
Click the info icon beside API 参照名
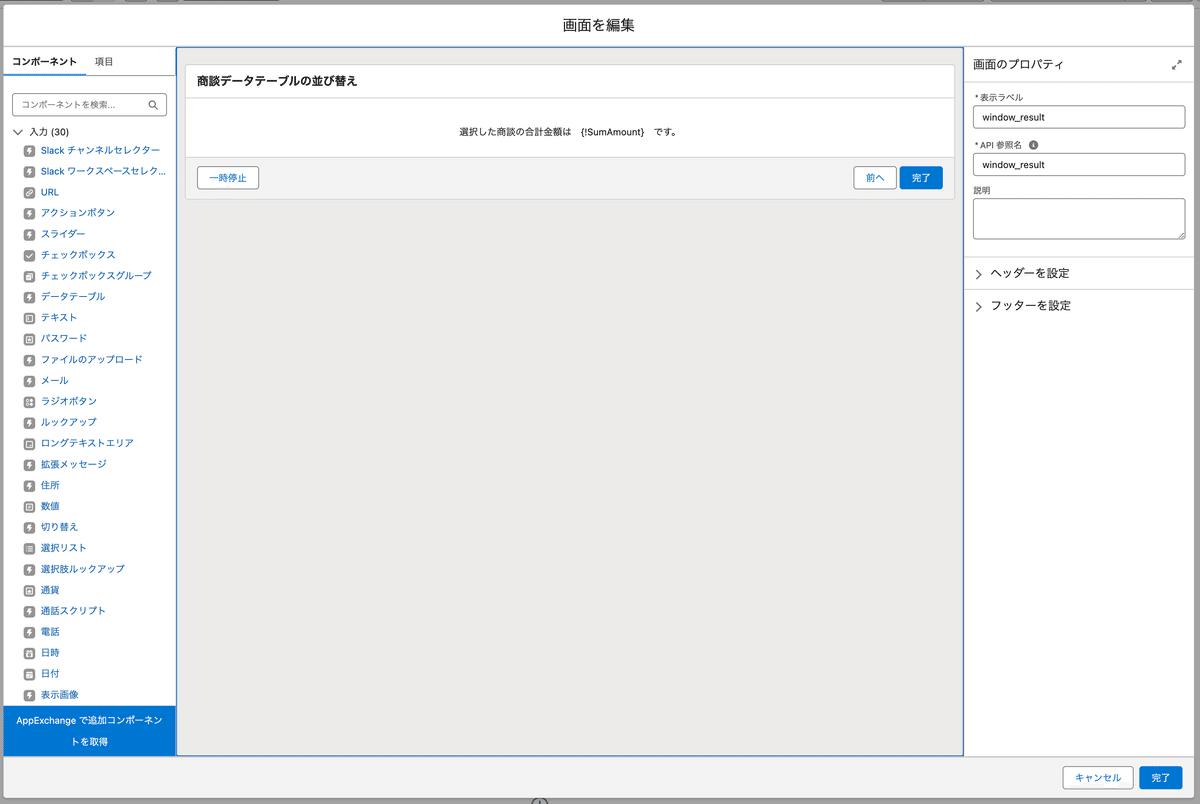pyautogui.click(x=1033, y=145)
